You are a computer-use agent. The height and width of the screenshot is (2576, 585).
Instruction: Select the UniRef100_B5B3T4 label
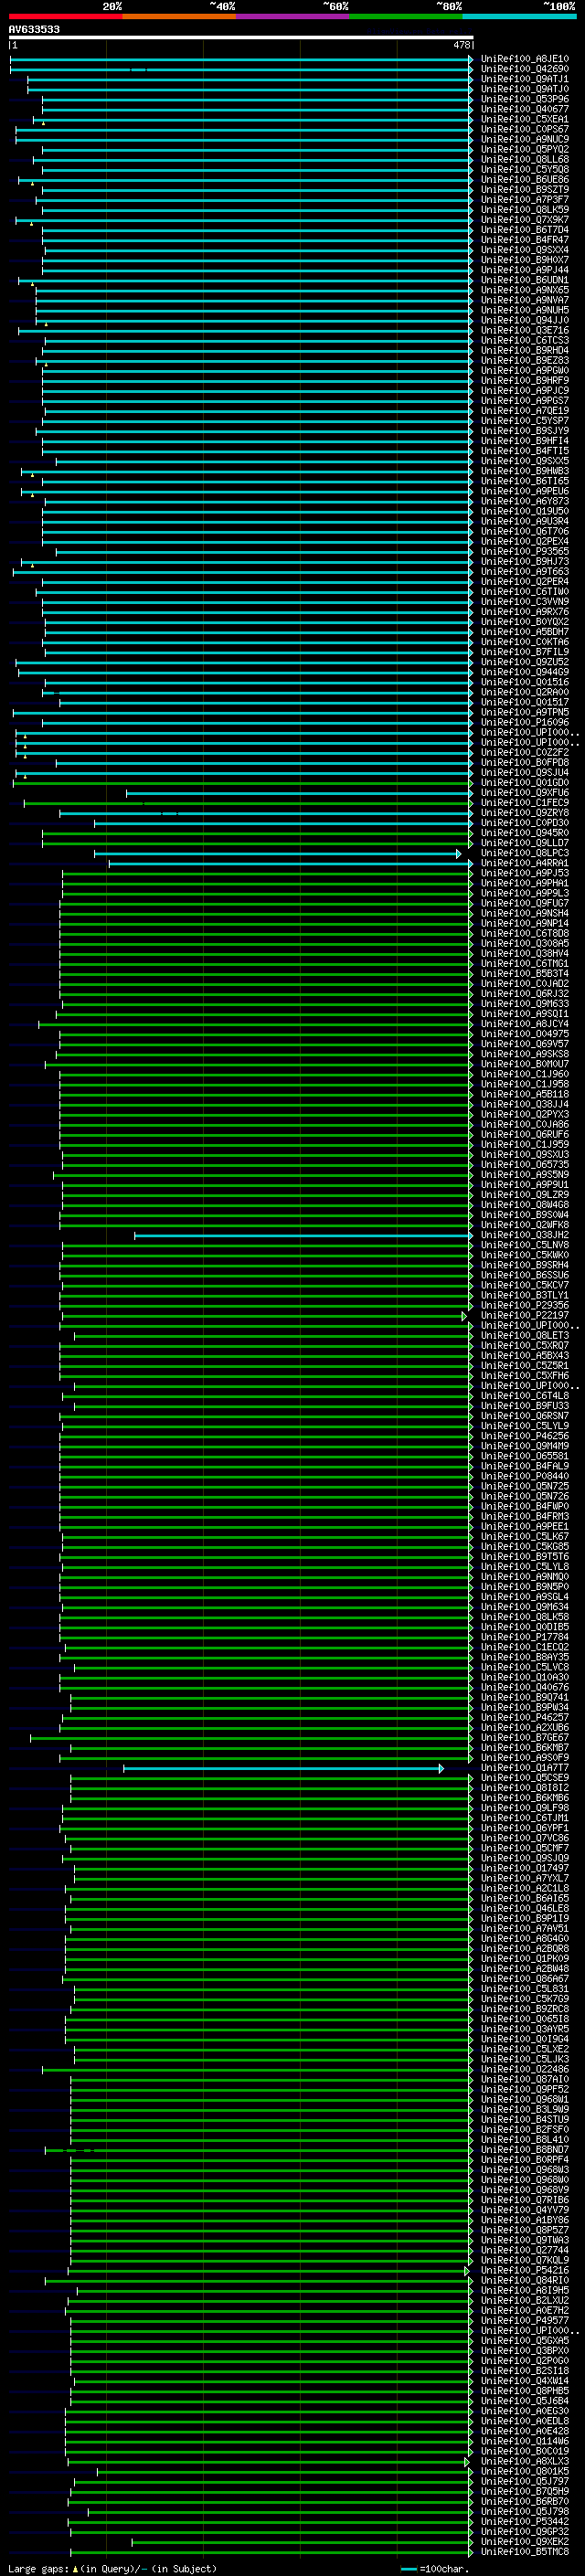click(524, 973)
